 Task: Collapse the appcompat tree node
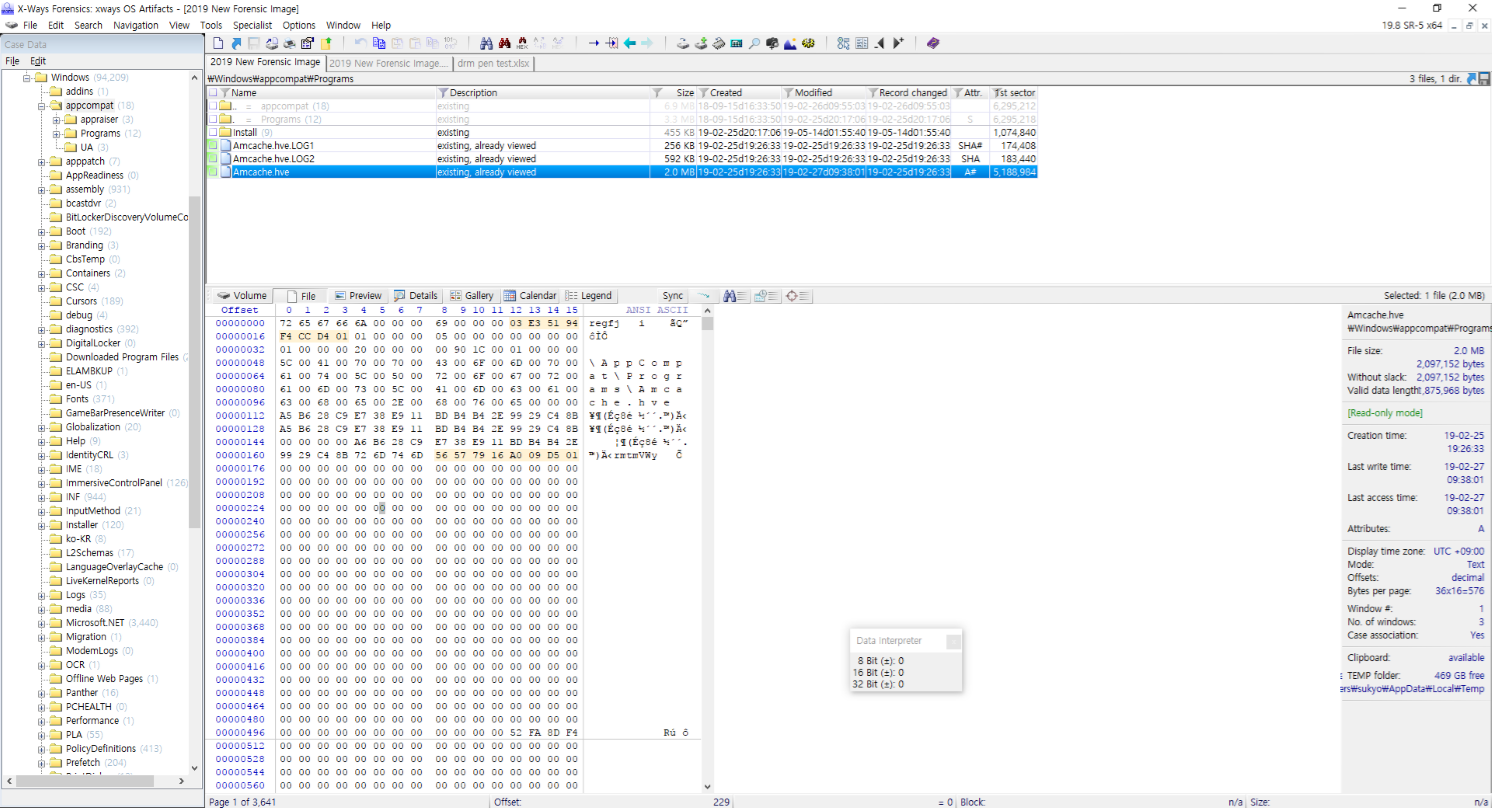pyautogui.click(x=43, y=105)
